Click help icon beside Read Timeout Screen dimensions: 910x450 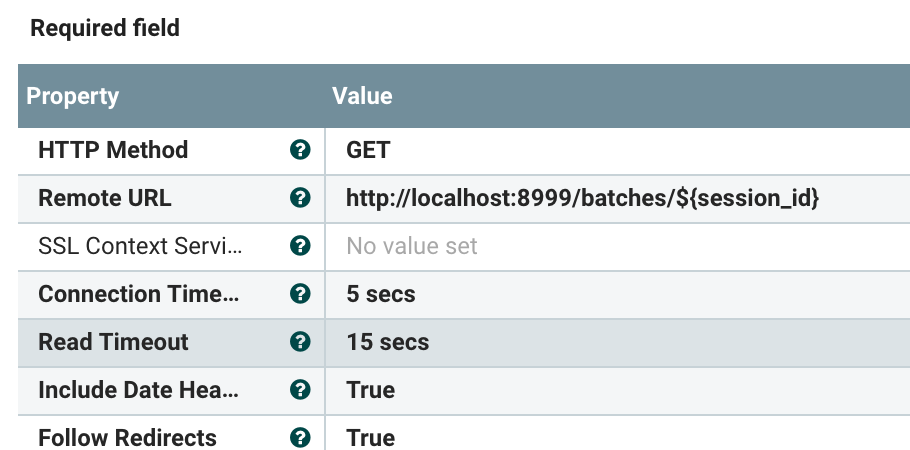[299, 342]
